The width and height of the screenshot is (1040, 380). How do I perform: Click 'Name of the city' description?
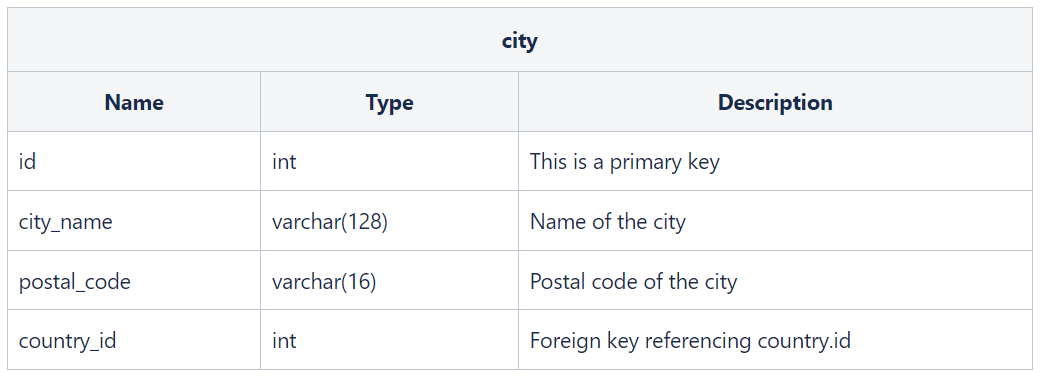(608, 222)
